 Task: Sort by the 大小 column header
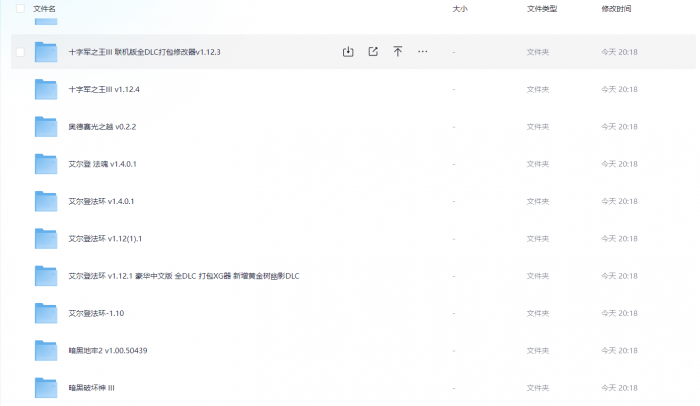click(x=459, y=8)
